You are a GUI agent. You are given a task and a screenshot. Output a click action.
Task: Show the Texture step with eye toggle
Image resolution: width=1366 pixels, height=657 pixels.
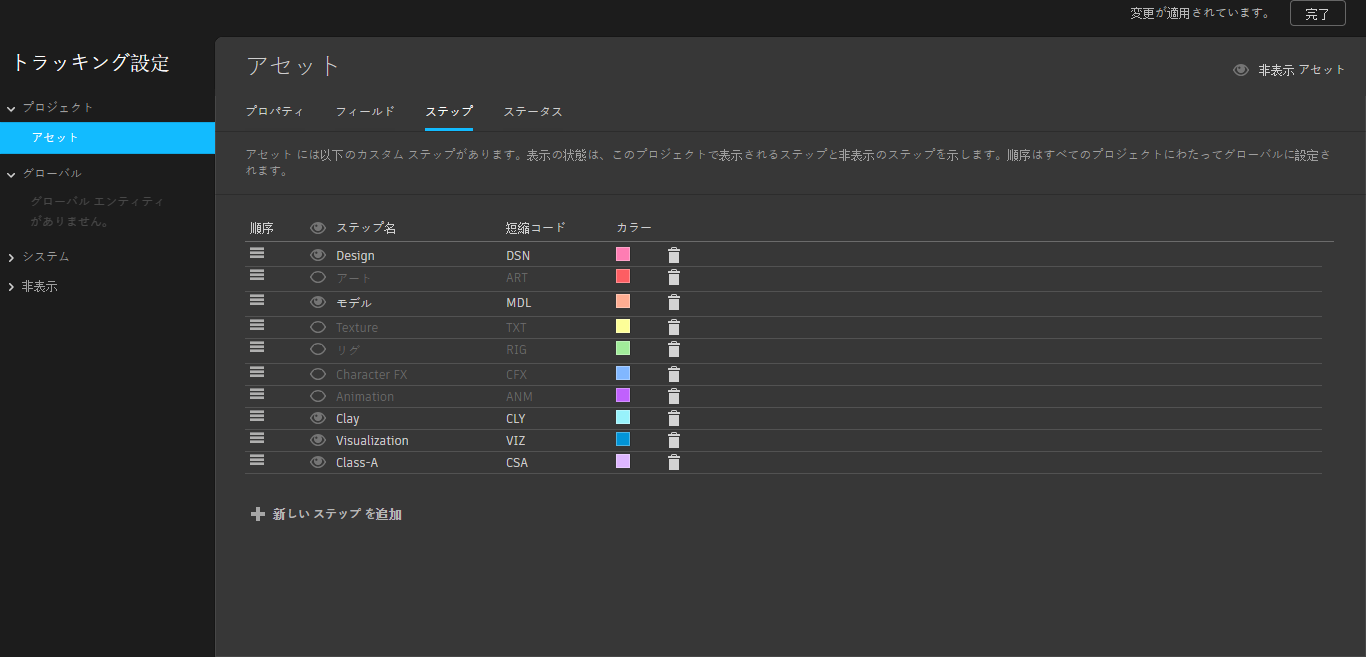[318, 327]
